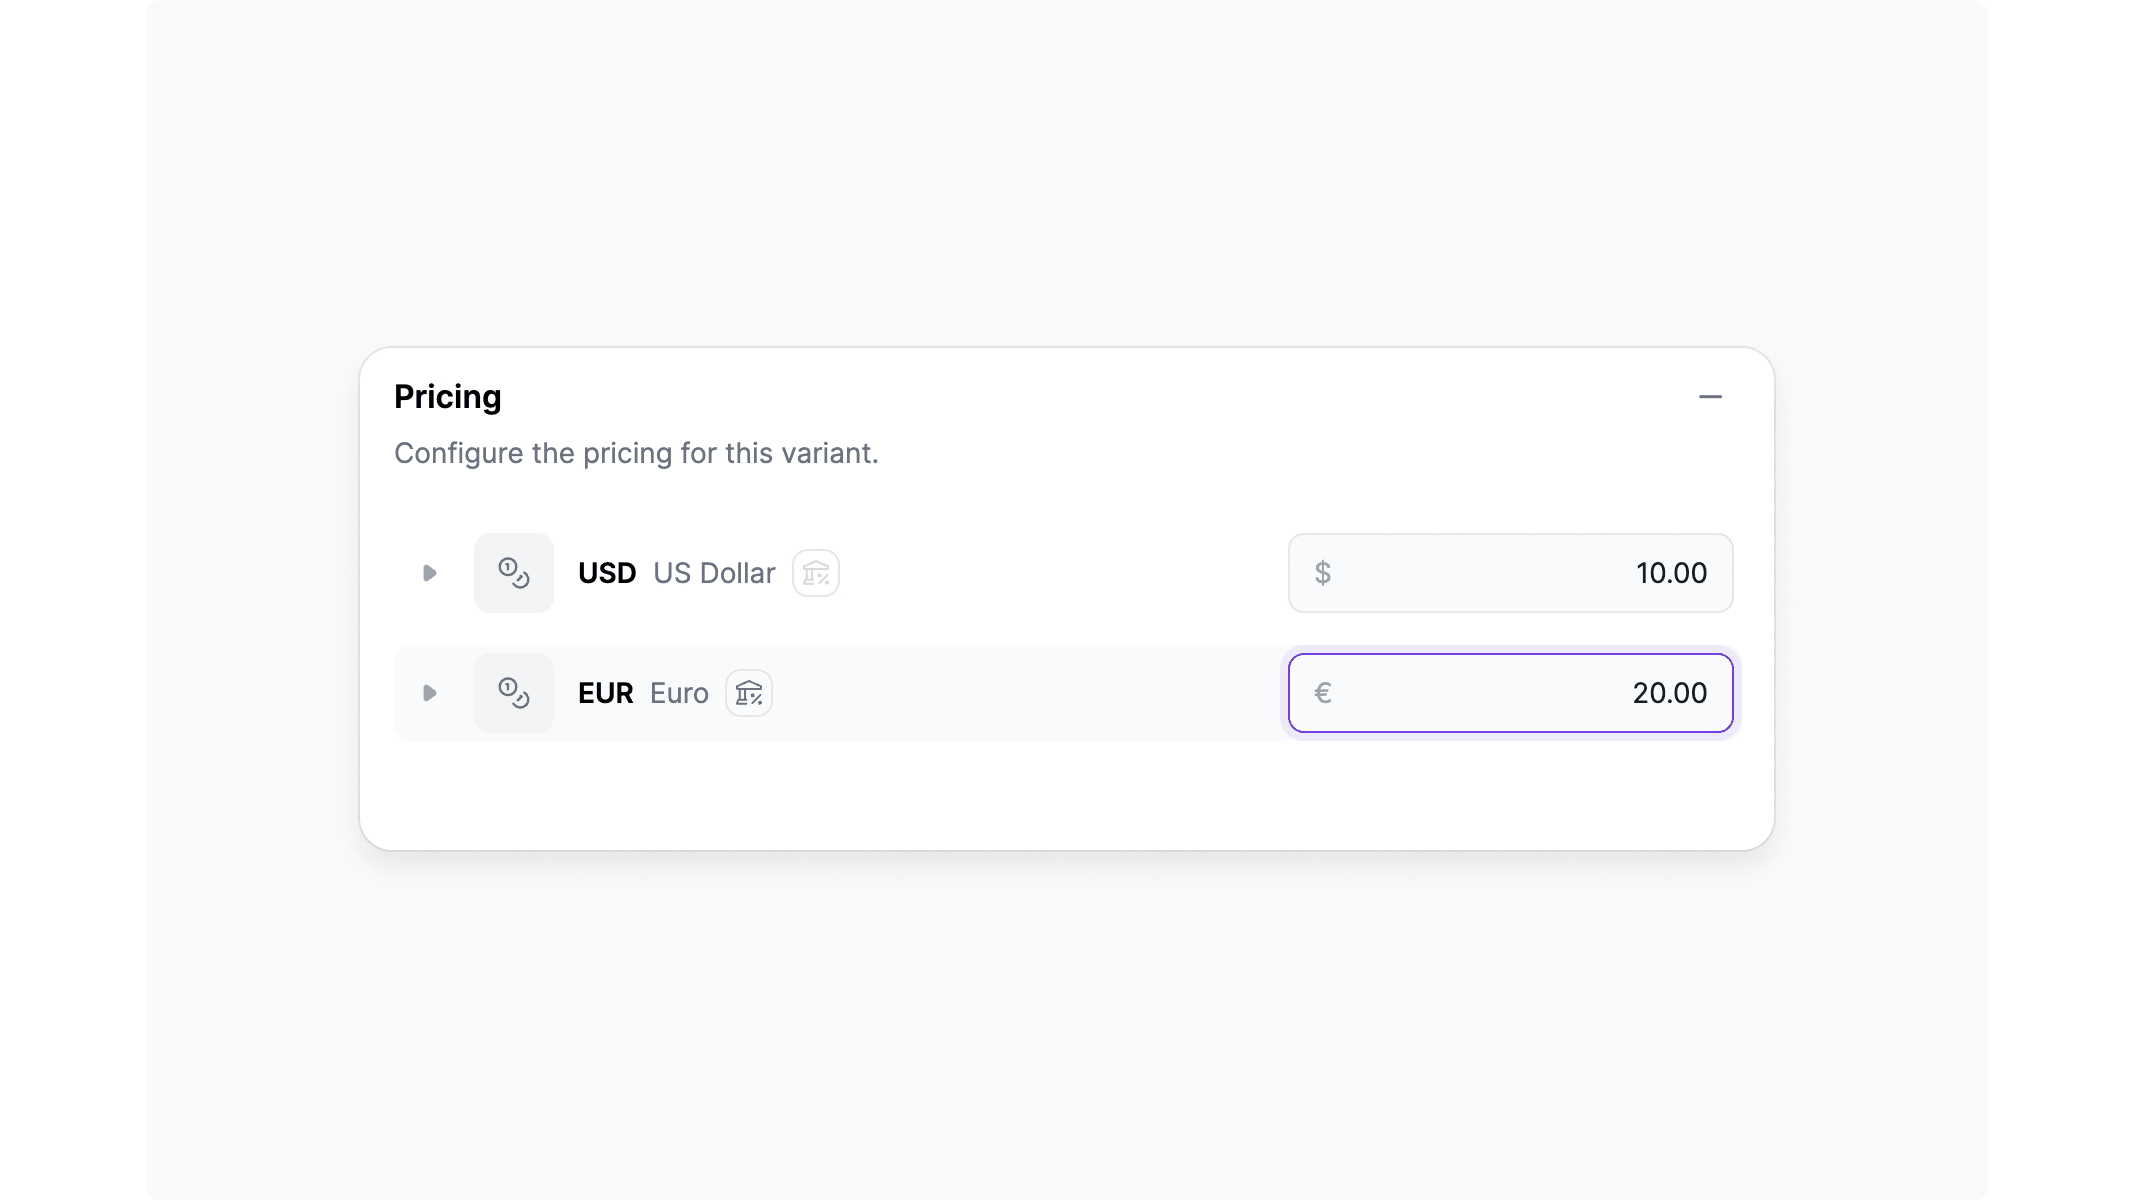Screen dimensions: 2133x1200
Task: Click the USD label in the pricing list
Action: 606,572
